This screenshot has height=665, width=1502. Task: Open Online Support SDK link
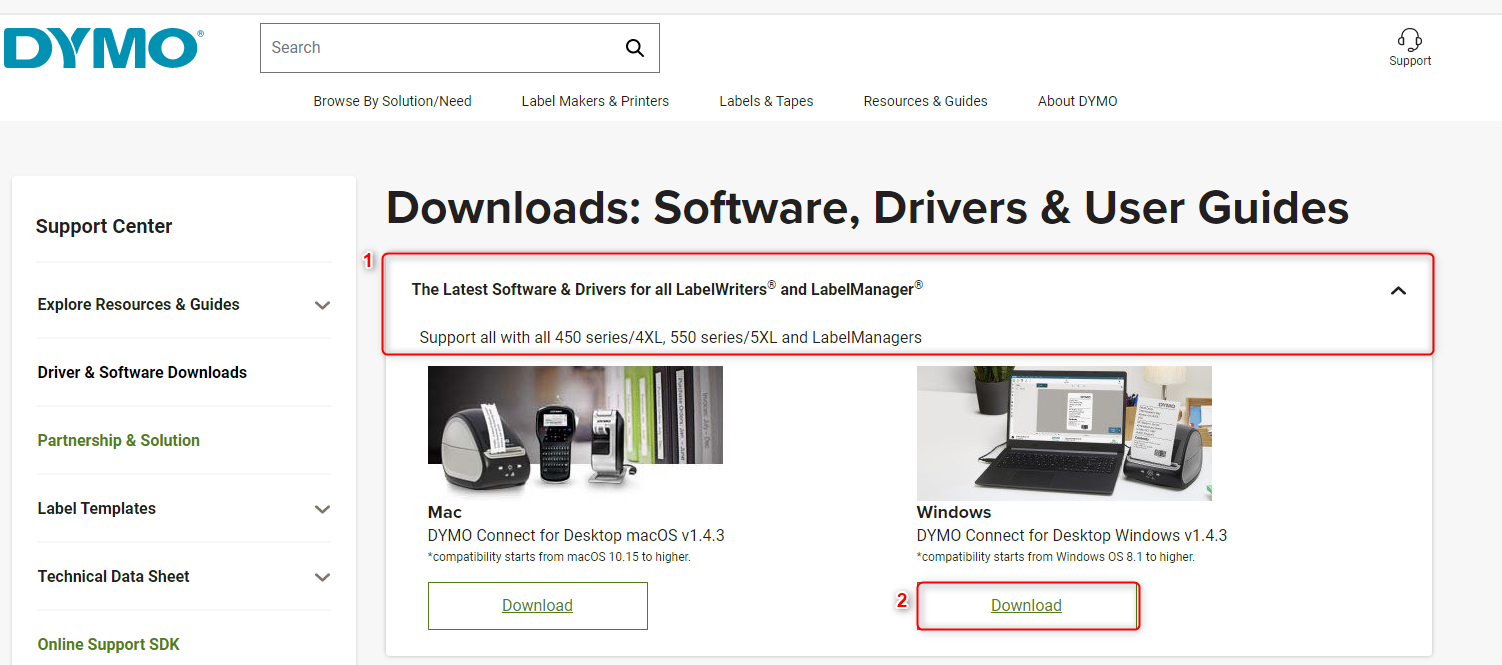[108, 644]
